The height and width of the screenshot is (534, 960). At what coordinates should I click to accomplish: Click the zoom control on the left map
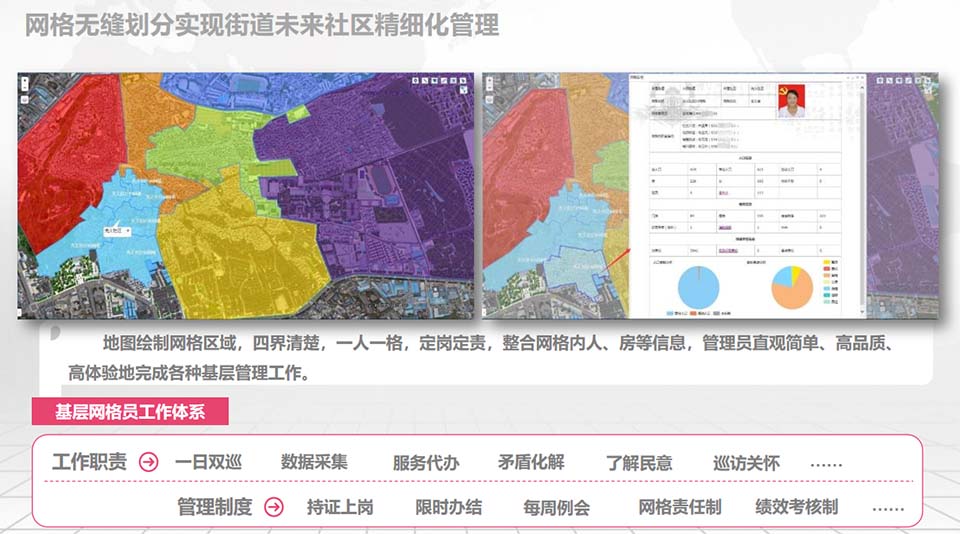click(24, 86)
